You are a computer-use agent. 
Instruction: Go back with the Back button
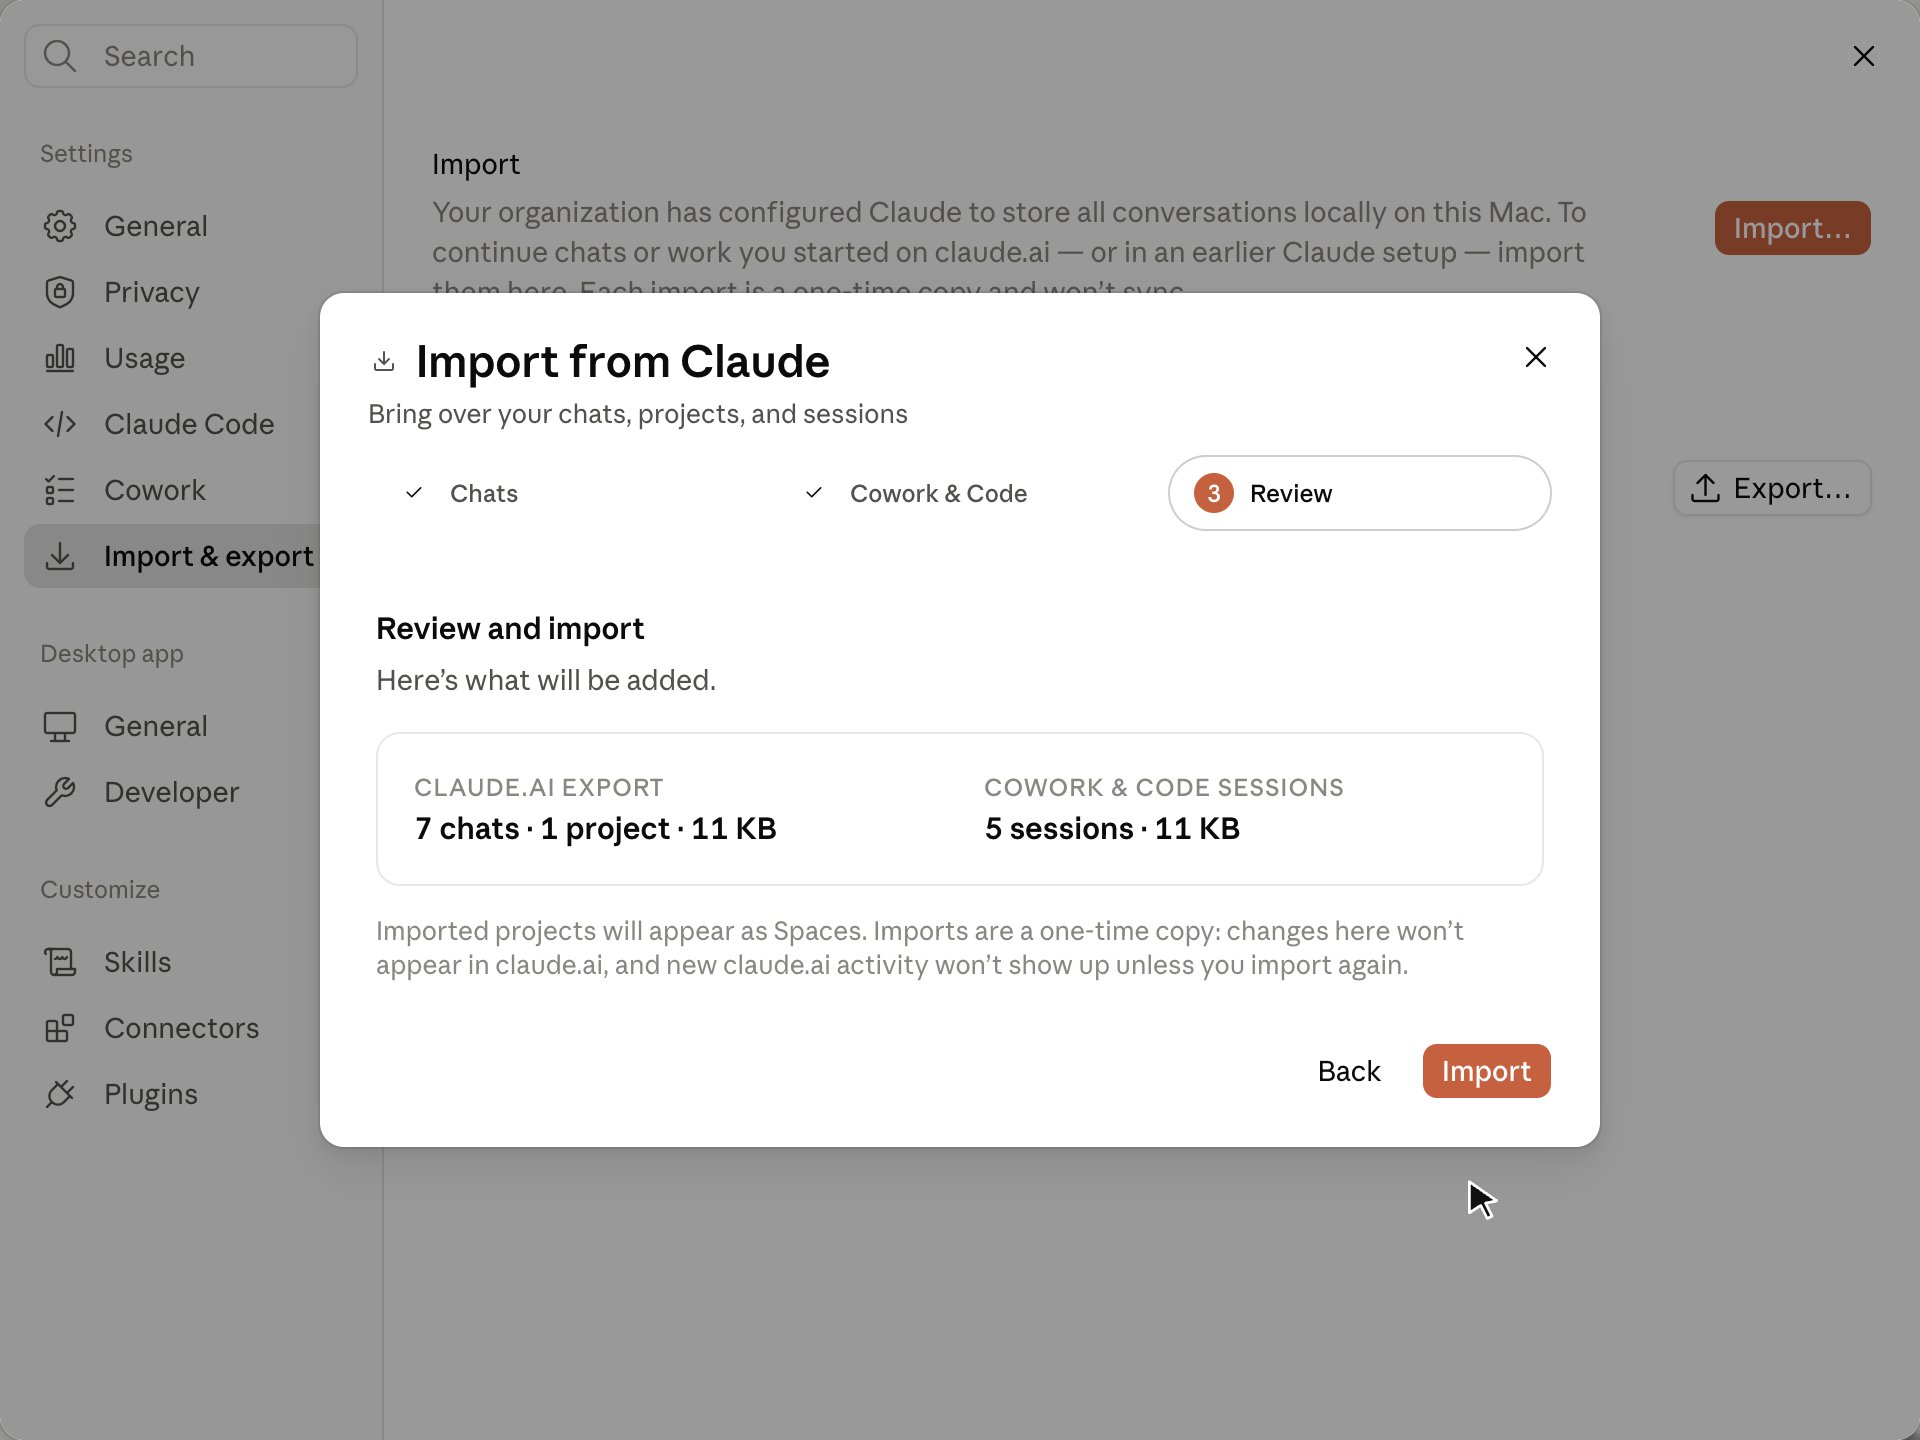(1349, 1071)
